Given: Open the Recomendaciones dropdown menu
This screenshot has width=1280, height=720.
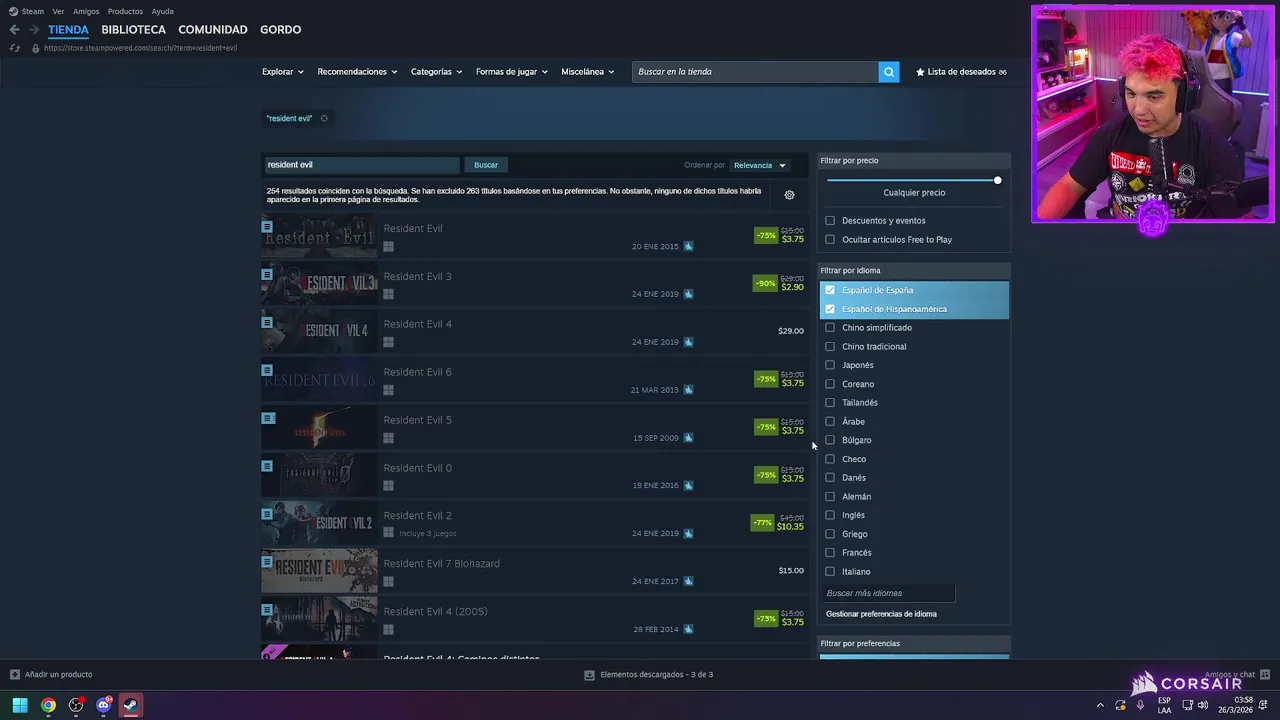Looking at the screenshot, I should (x=357, y=72).
